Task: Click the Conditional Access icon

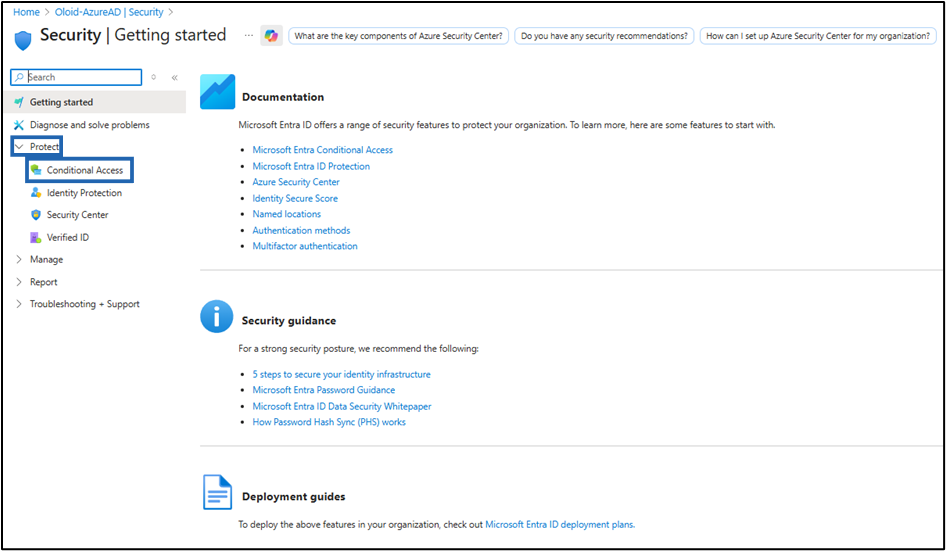Action: pos(36,170)
